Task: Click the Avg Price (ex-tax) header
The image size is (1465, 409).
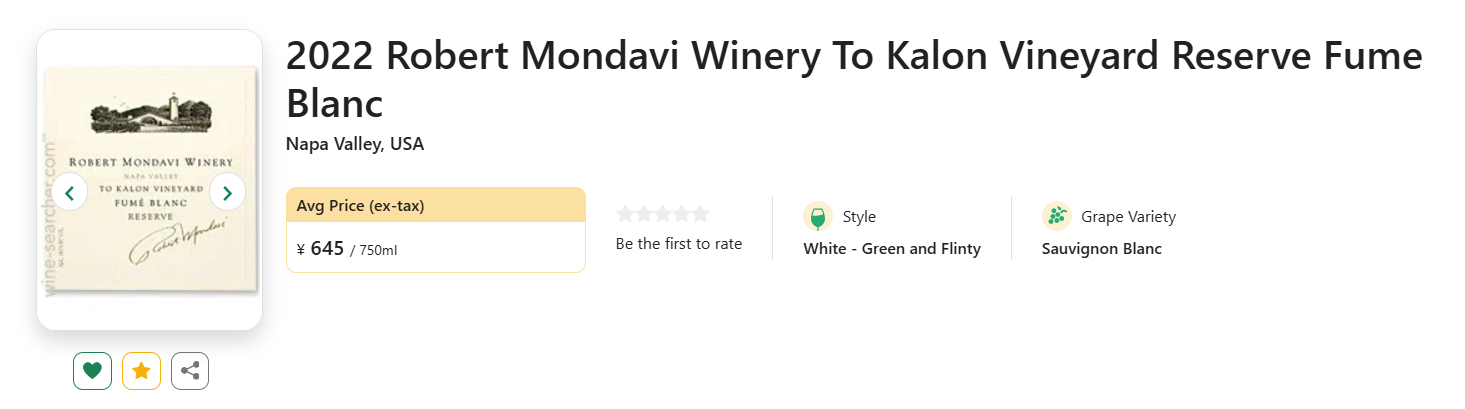Action: (361, 206)
